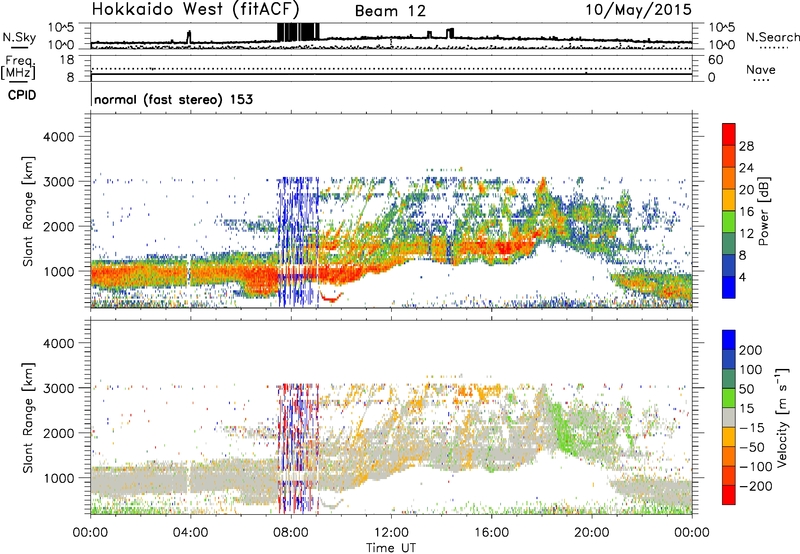Select the 'Slant Range [km]' label of the power panel
This screenshot has height=554, width=800.
coord(28,211)
